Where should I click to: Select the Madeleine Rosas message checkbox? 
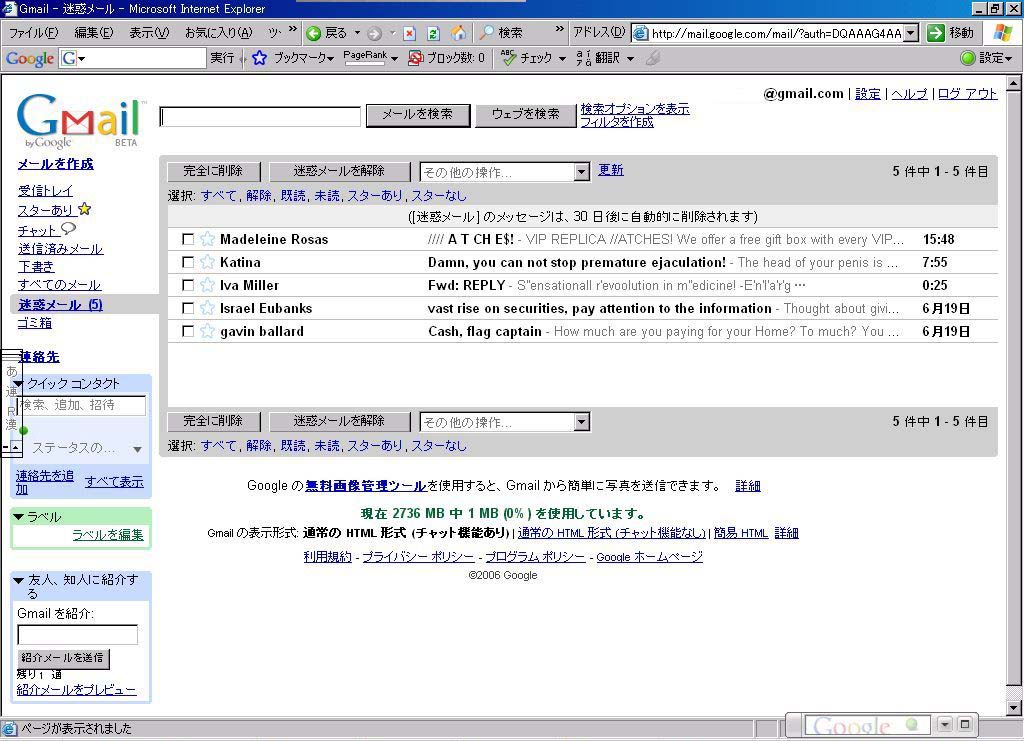[x=188, y=240]
